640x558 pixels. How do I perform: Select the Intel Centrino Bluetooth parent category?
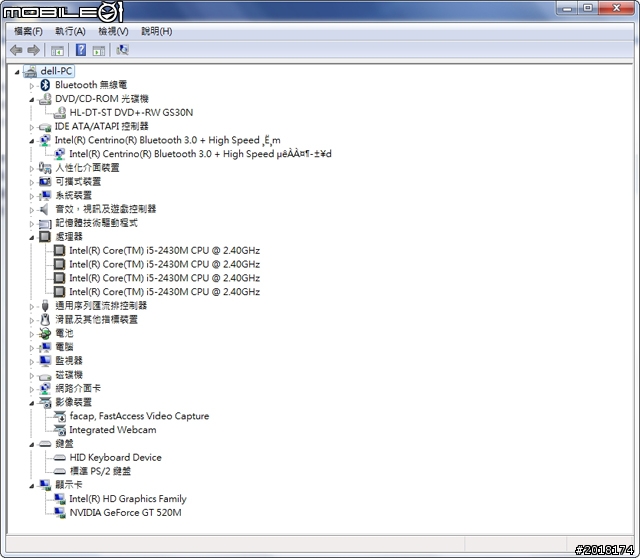tap(168, 140)
